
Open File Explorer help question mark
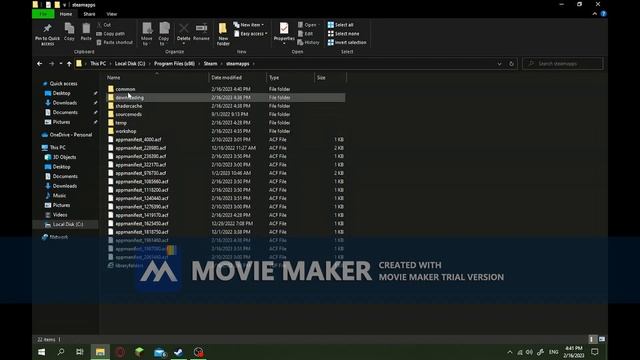pos(603,14)
